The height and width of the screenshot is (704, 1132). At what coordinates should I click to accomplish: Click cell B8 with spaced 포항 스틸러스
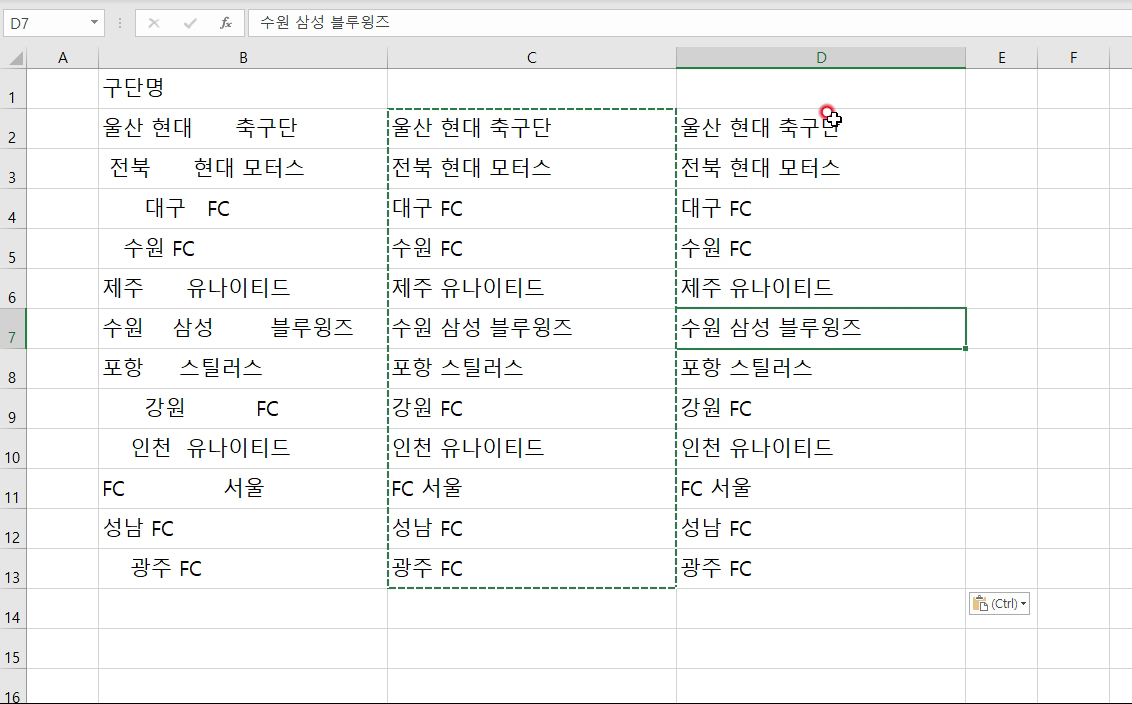click(243, 369)
